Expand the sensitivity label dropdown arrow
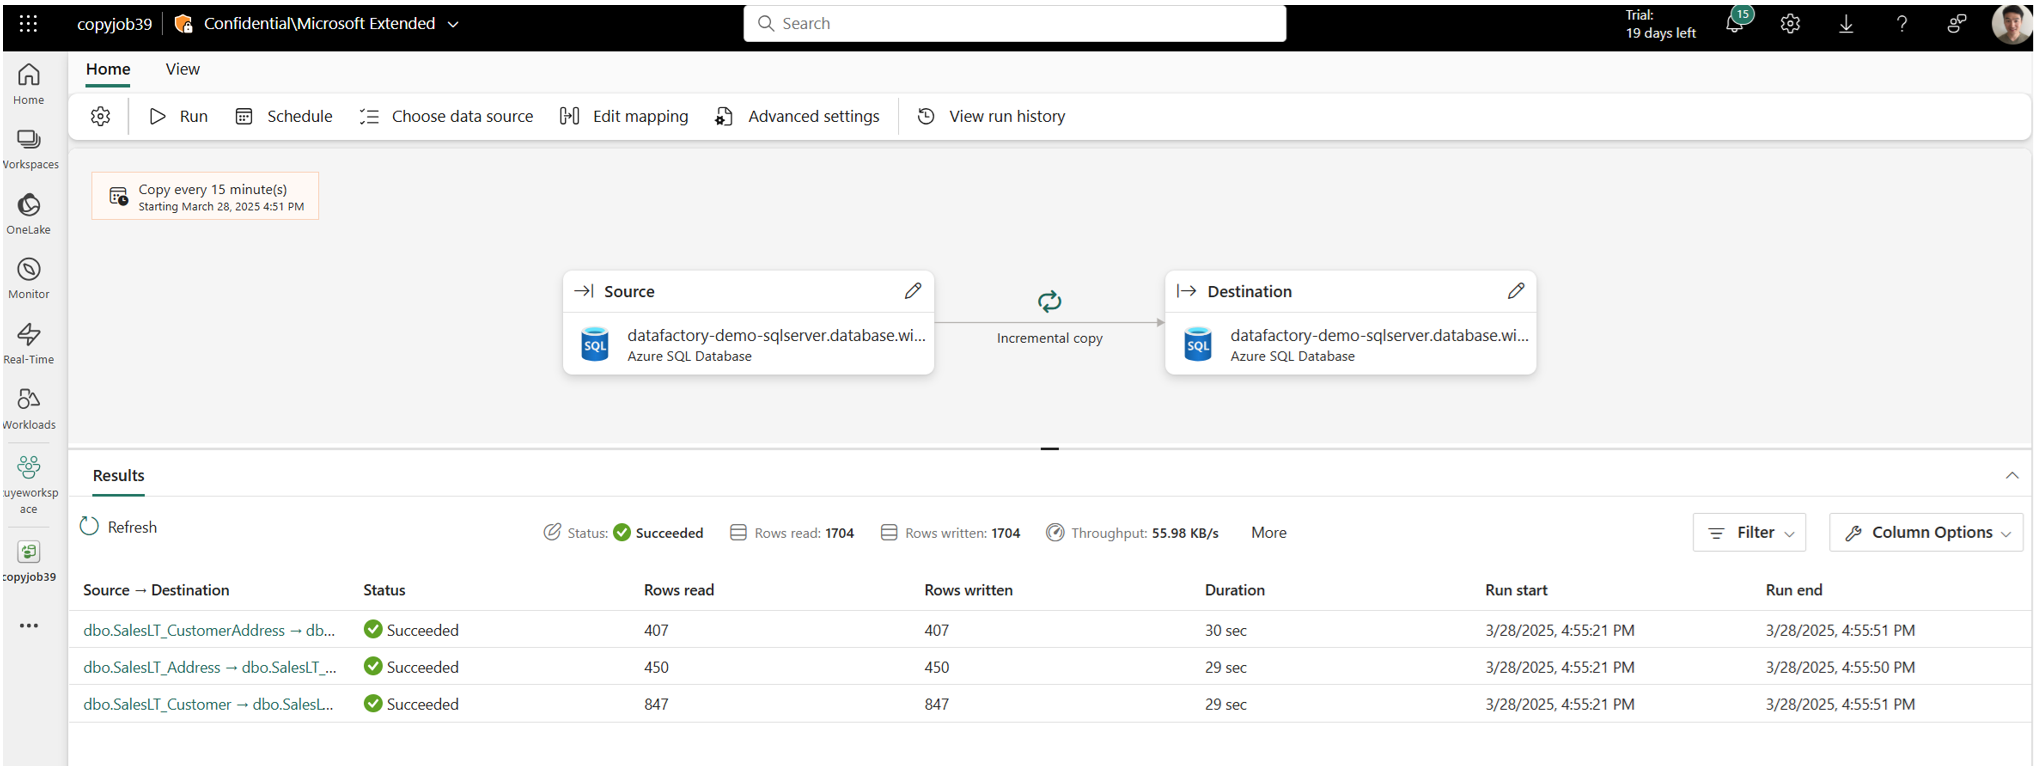This screenshot has height=766, width=2034. tap(453, 24)
